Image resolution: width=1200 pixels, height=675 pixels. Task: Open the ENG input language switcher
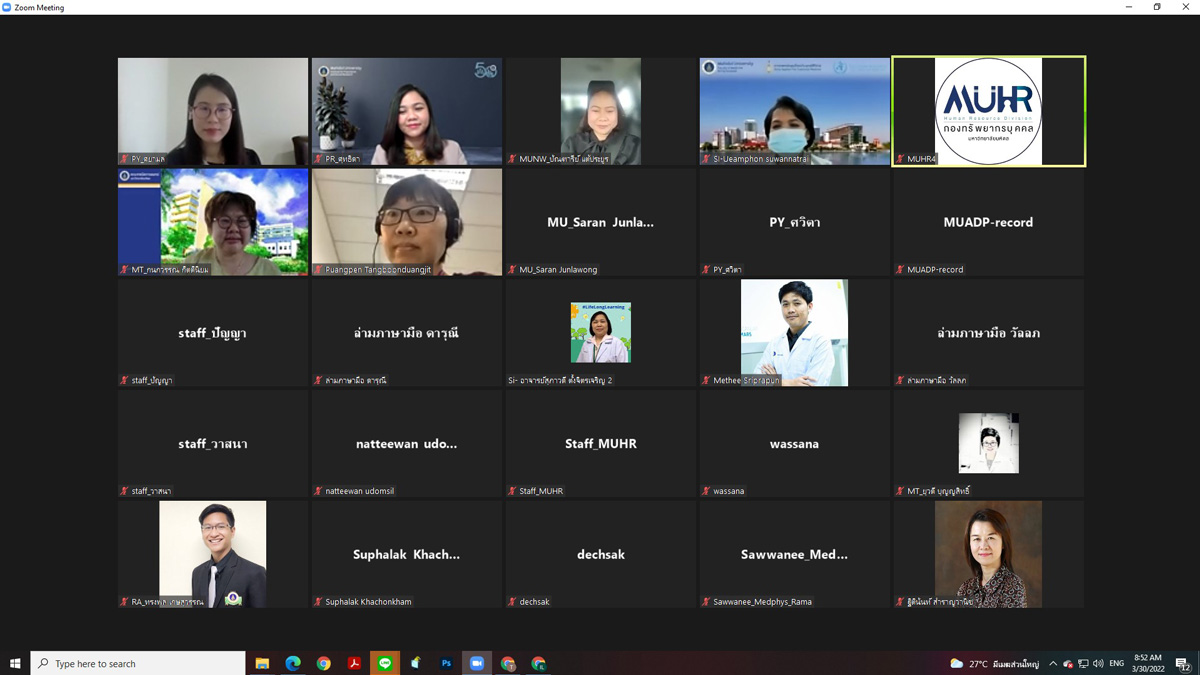pyautogui.click(x=1117, y=664)
